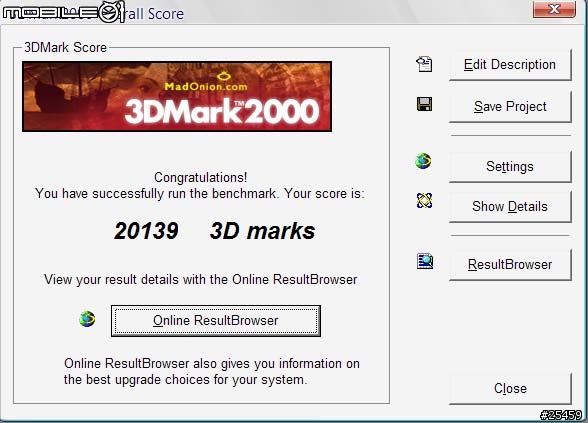Click the Close button at bottom right
The width and height of the screenshot is (588, 423).
[510, 389]
